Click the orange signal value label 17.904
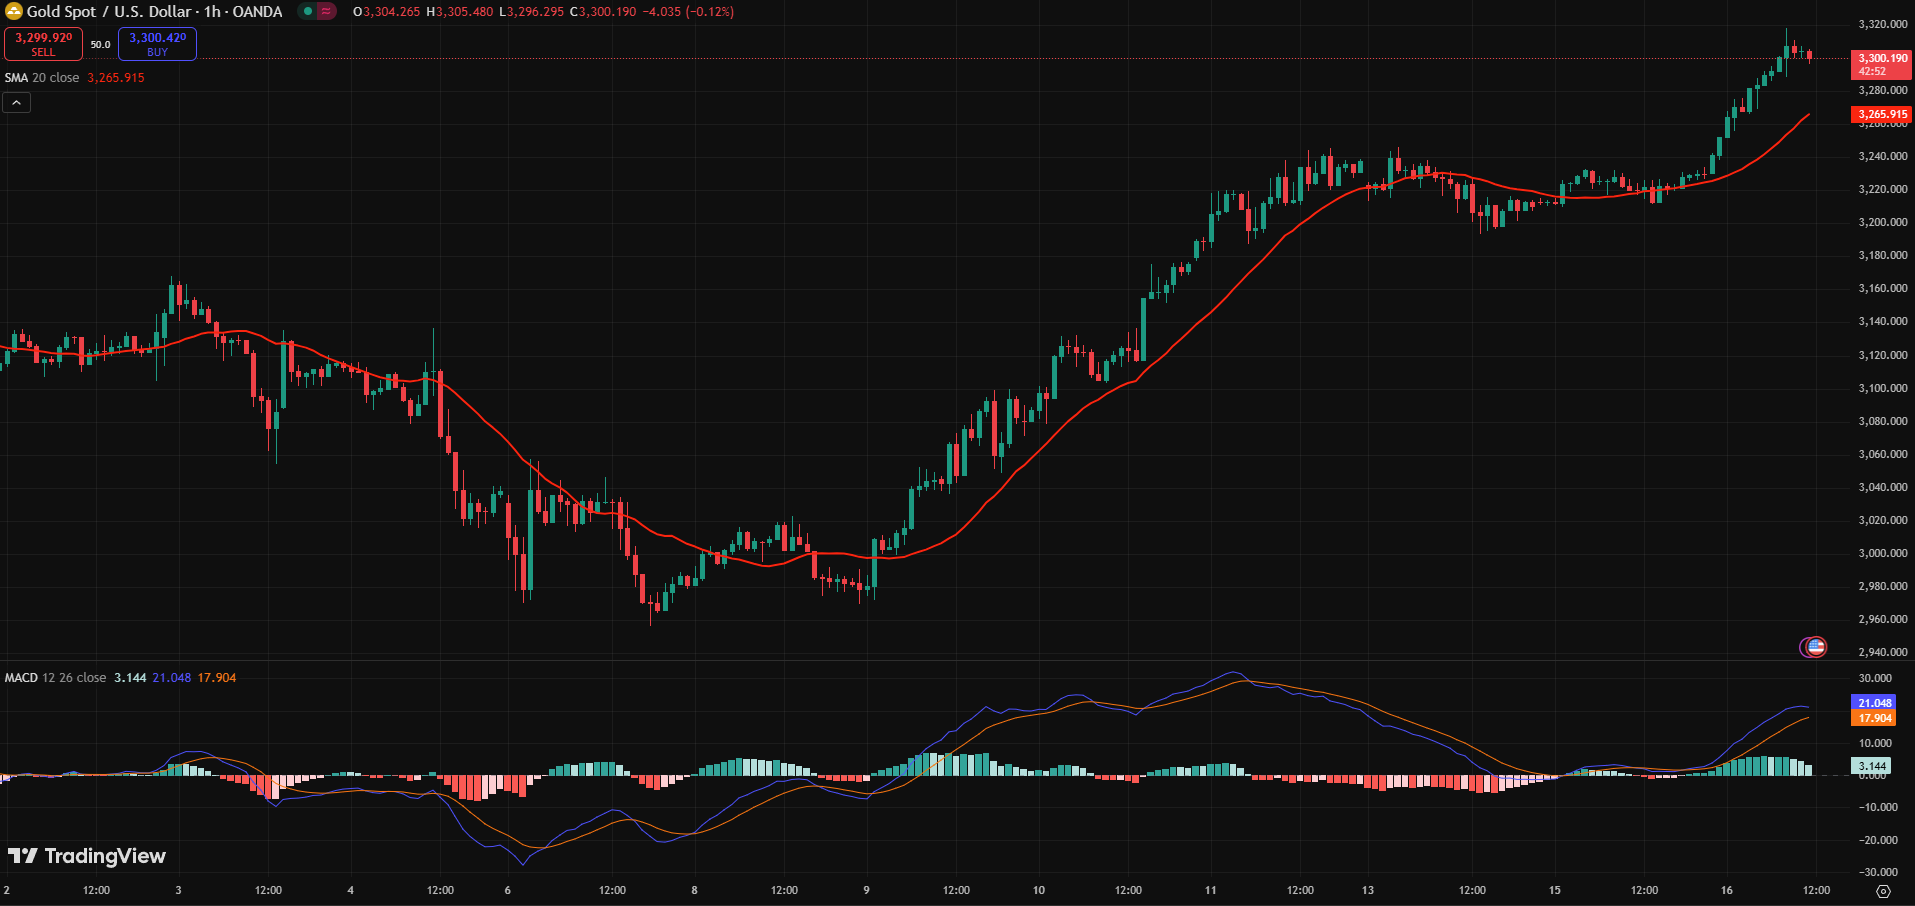This screenshot has width=1915, height=906. 1874,718
